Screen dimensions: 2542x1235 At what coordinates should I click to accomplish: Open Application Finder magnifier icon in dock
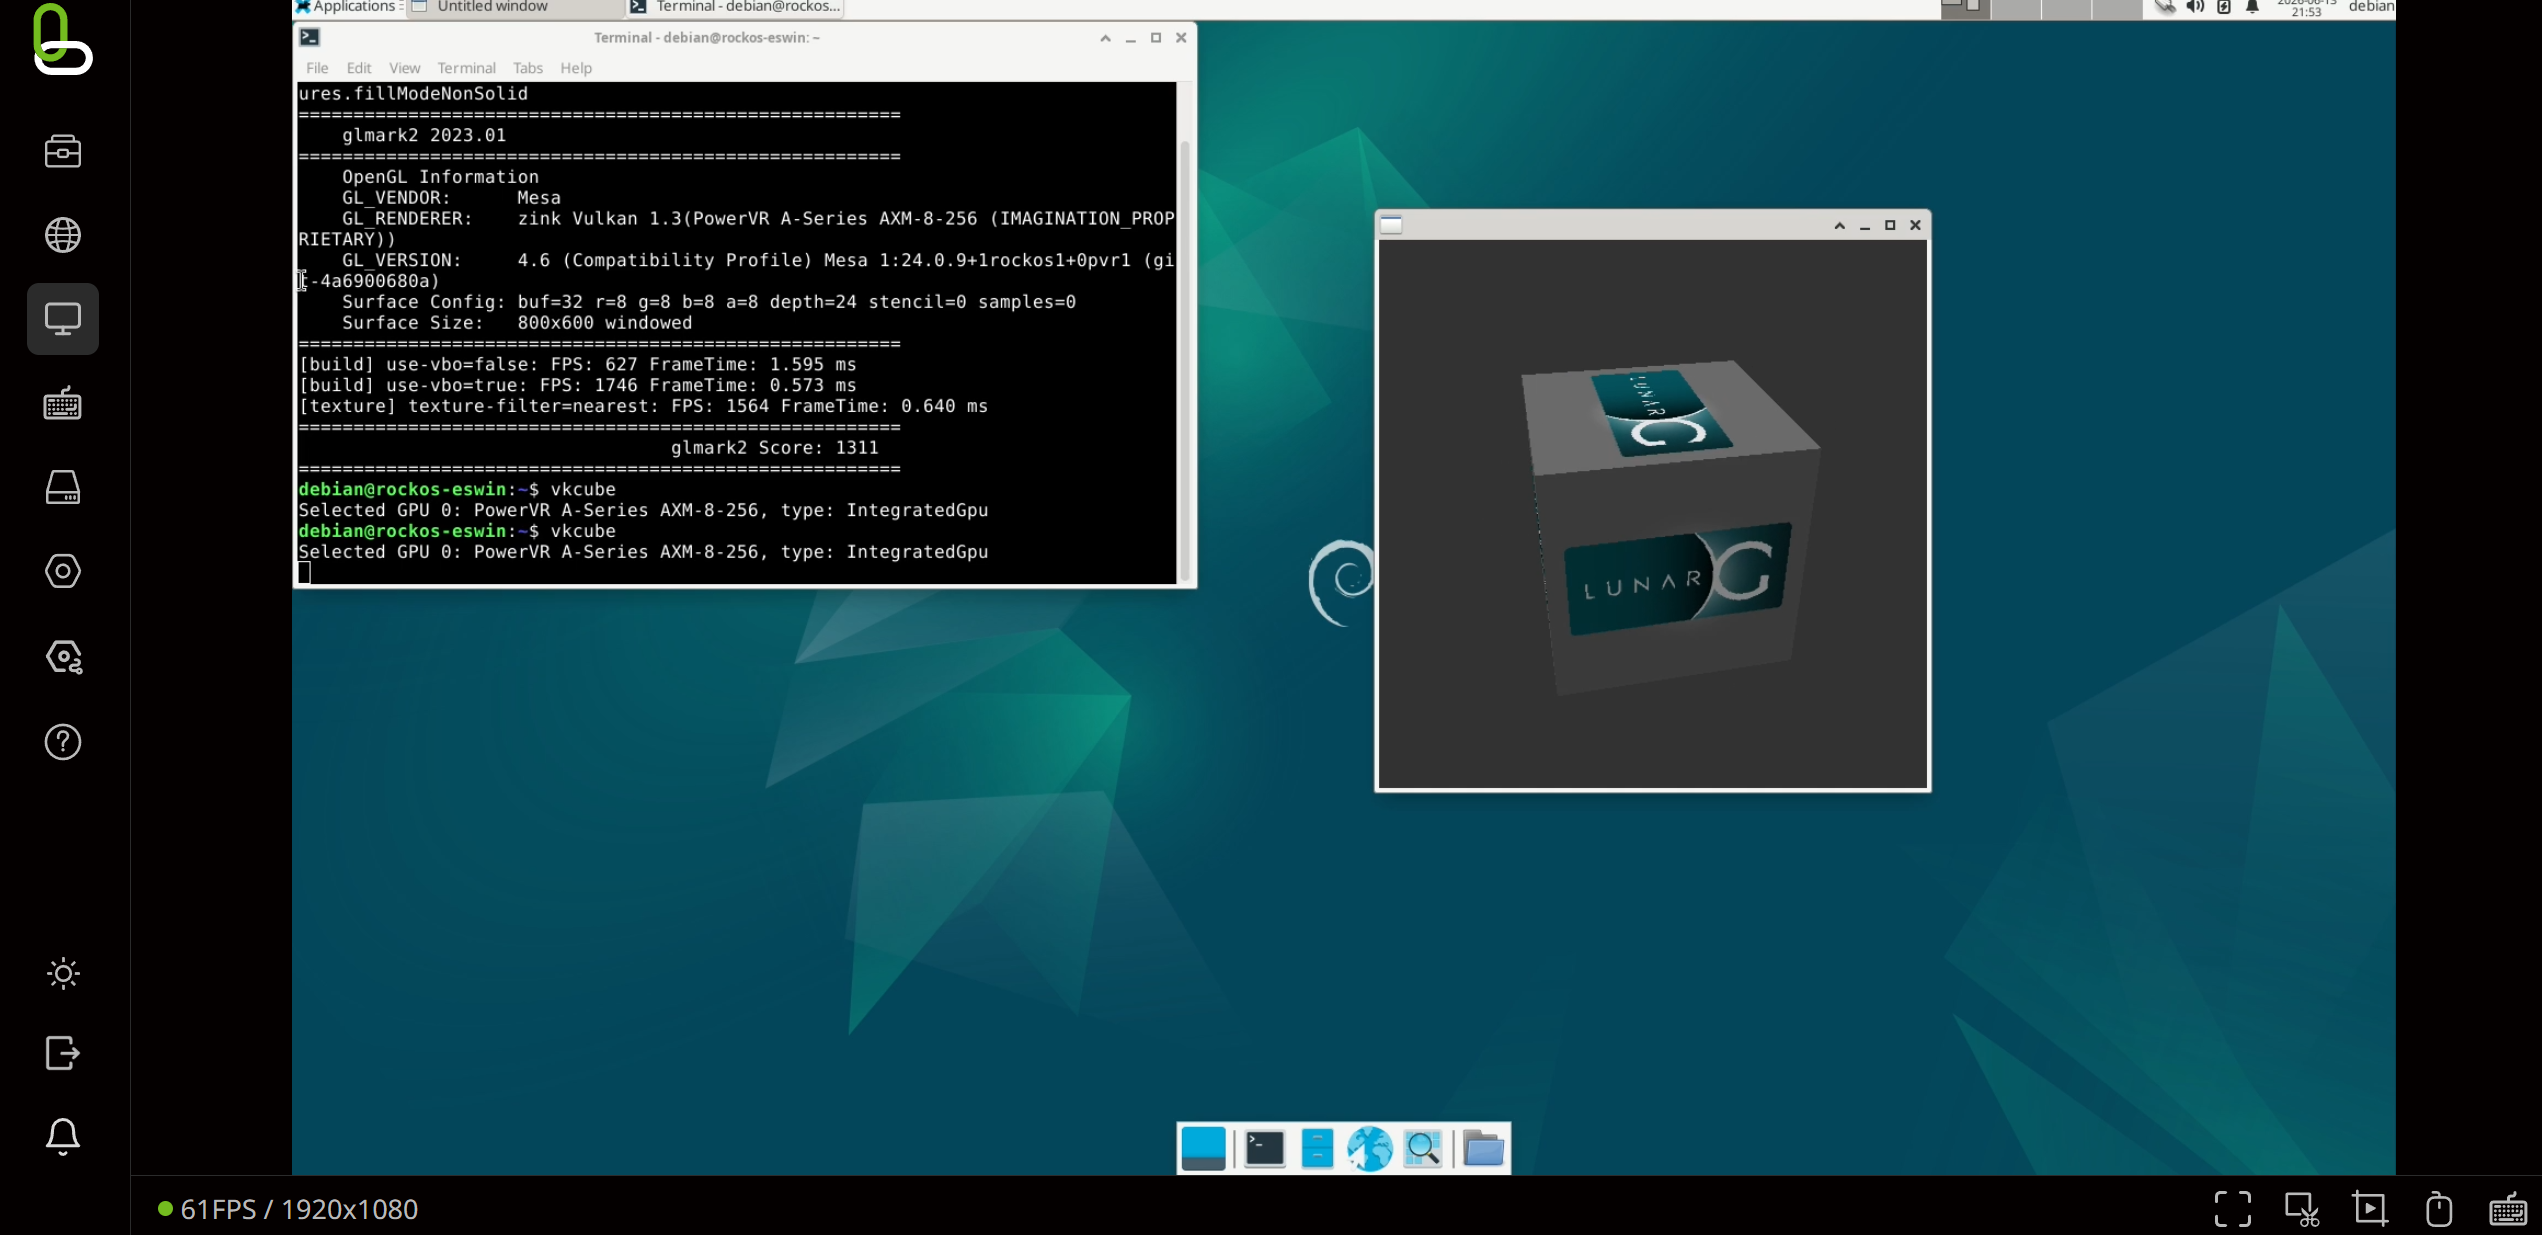(x=1422, y=1148)
